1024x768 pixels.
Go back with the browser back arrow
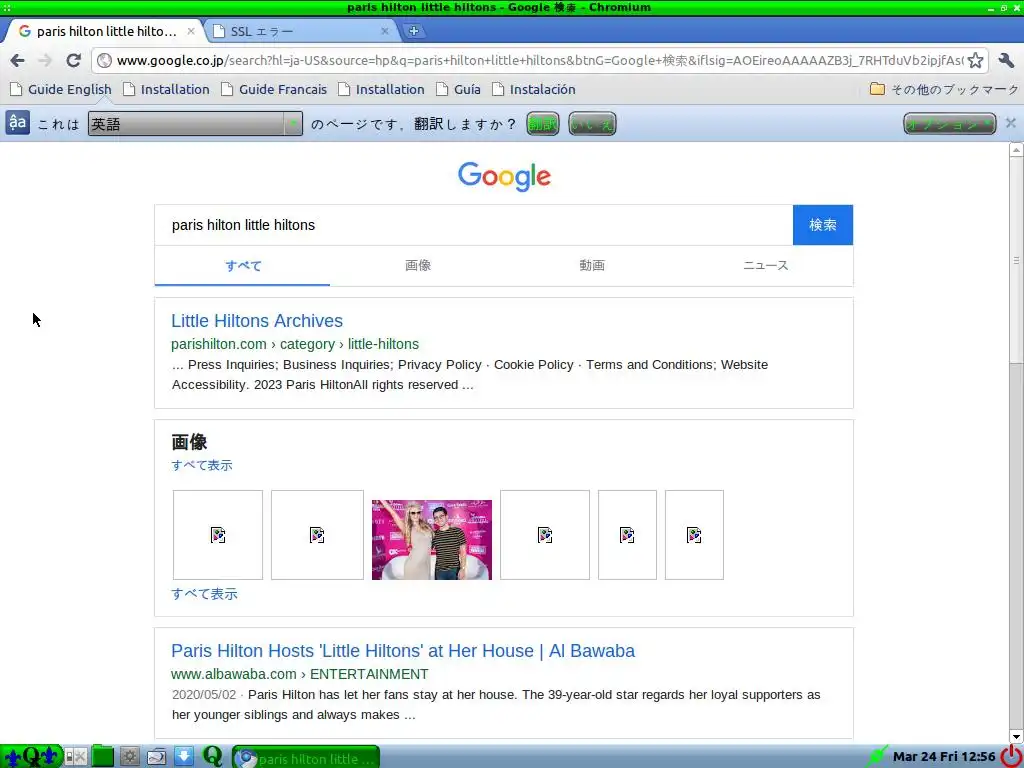point(18,61)
